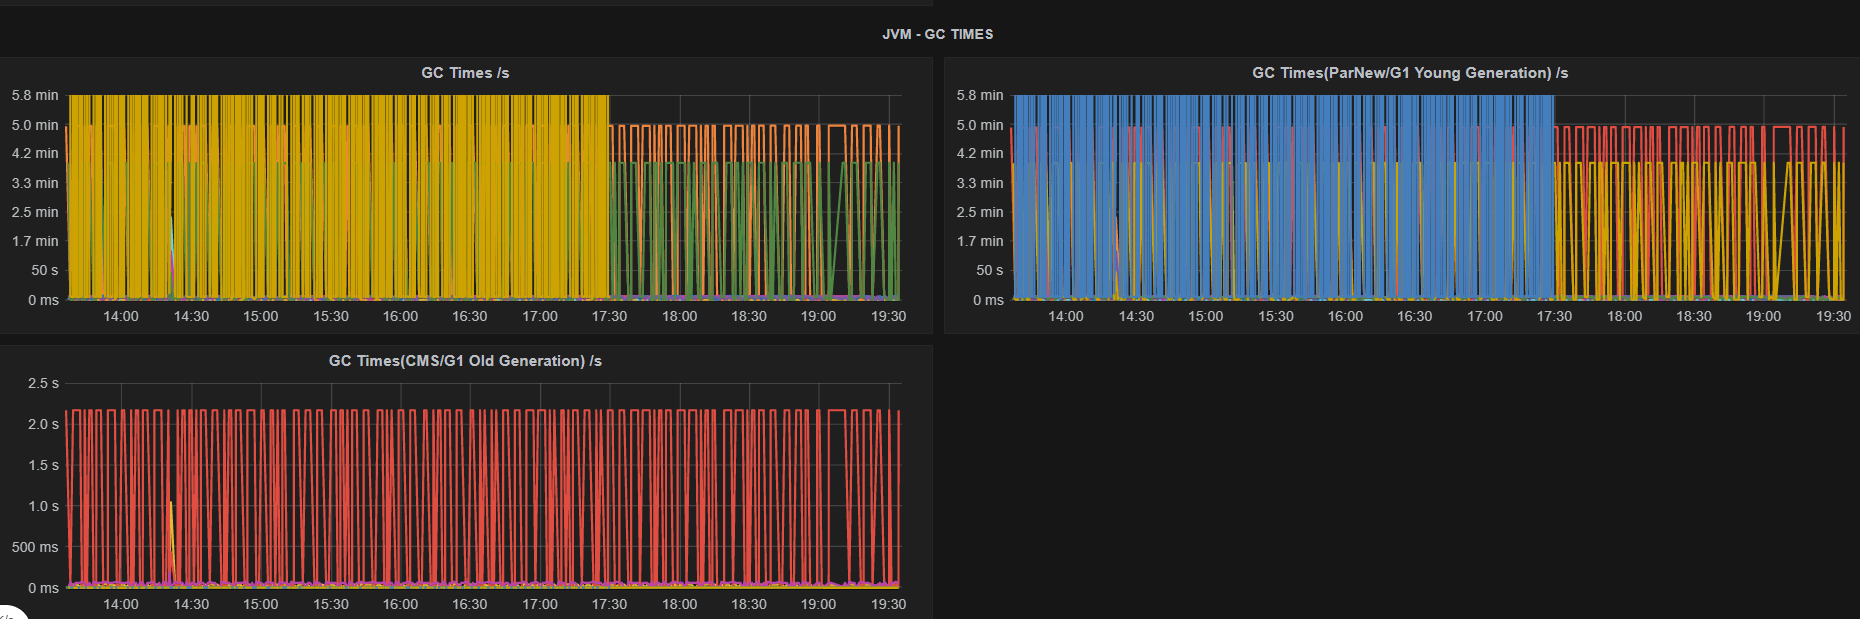Click the 0 ms label in Old Generation panel
Screen dimensions: 1860x619
[x=43, y=588]
